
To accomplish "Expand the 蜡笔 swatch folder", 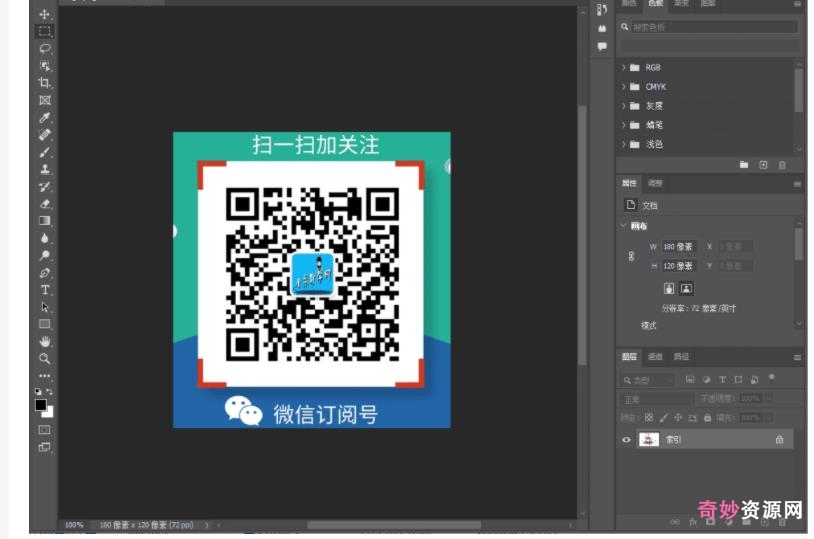I will click(x=624, y=125).
